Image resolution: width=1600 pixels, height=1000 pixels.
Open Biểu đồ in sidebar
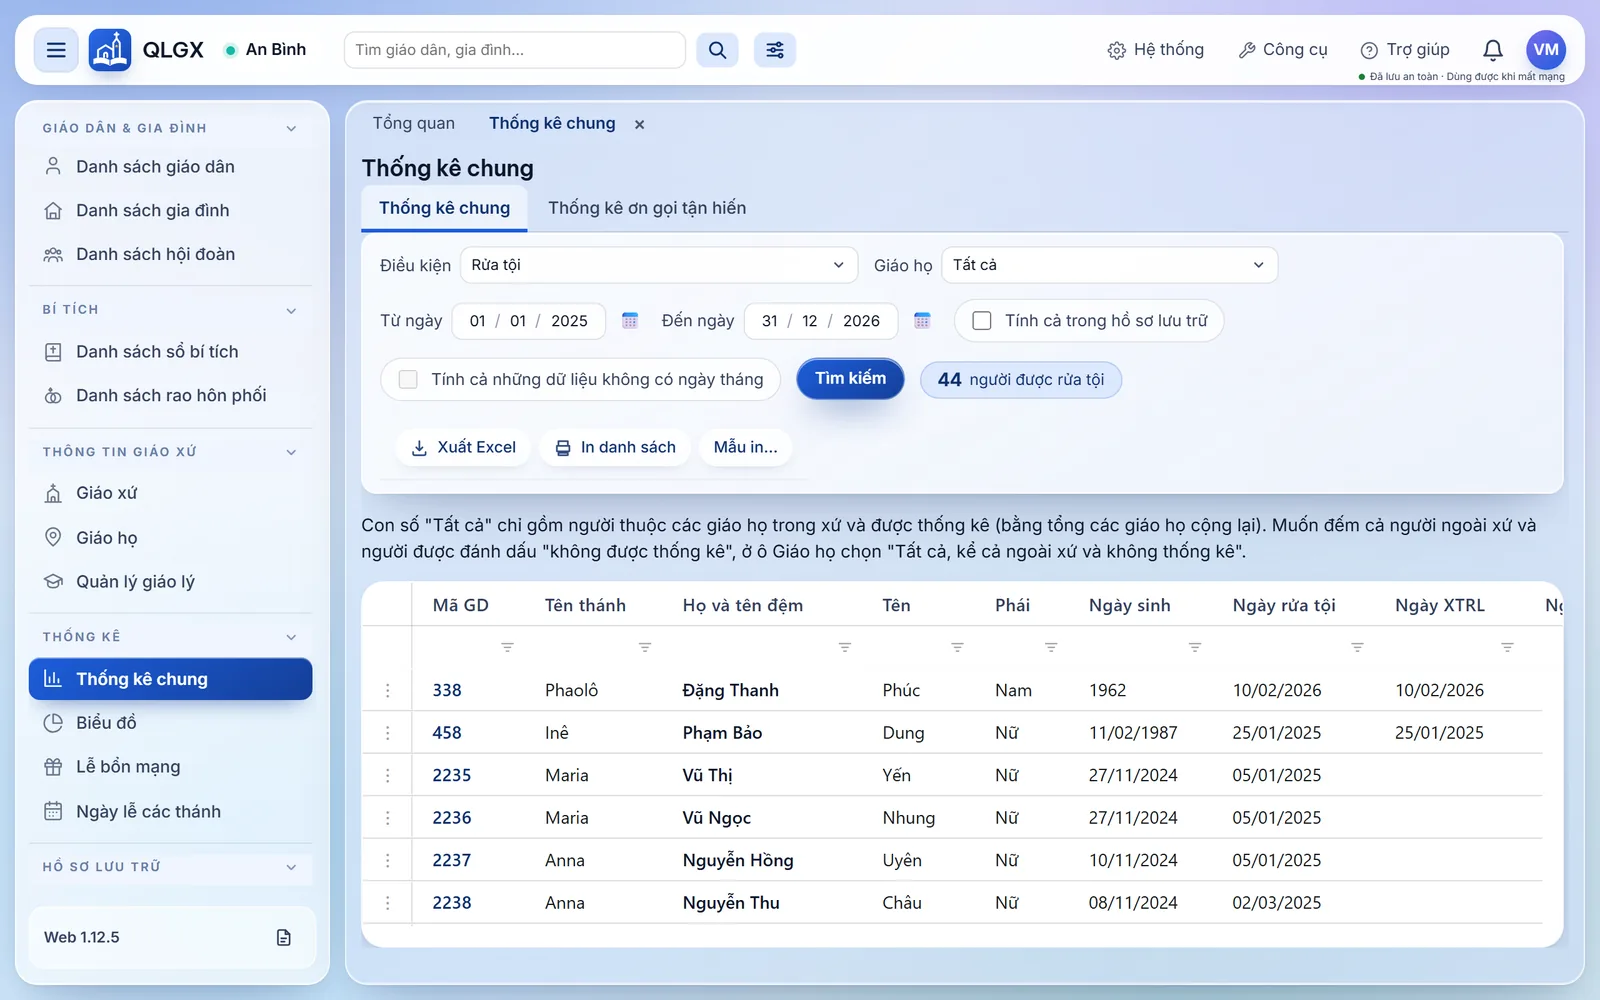coord(170,723)
